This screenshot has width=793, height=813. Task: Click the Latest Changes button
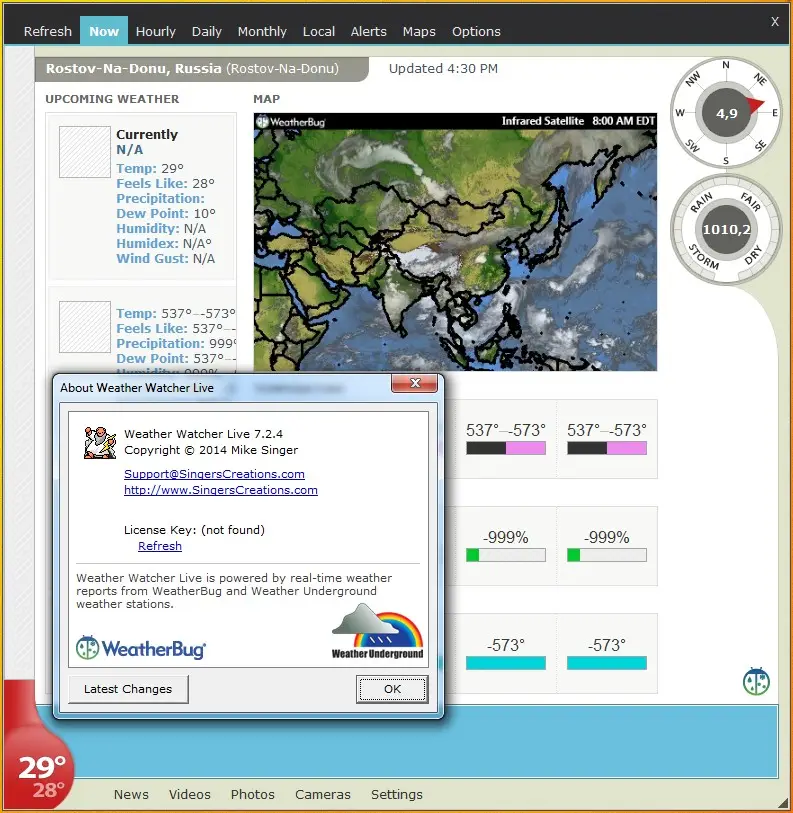(x=128, y=689)
